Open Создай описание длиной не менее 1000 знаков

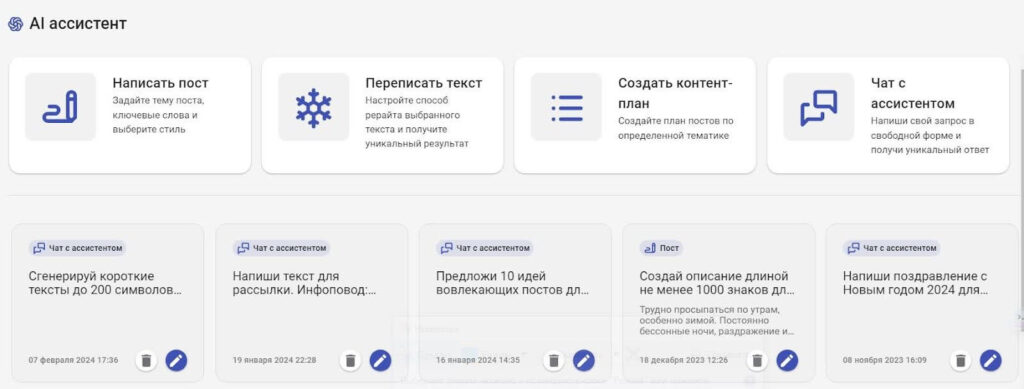coord(717,283)
